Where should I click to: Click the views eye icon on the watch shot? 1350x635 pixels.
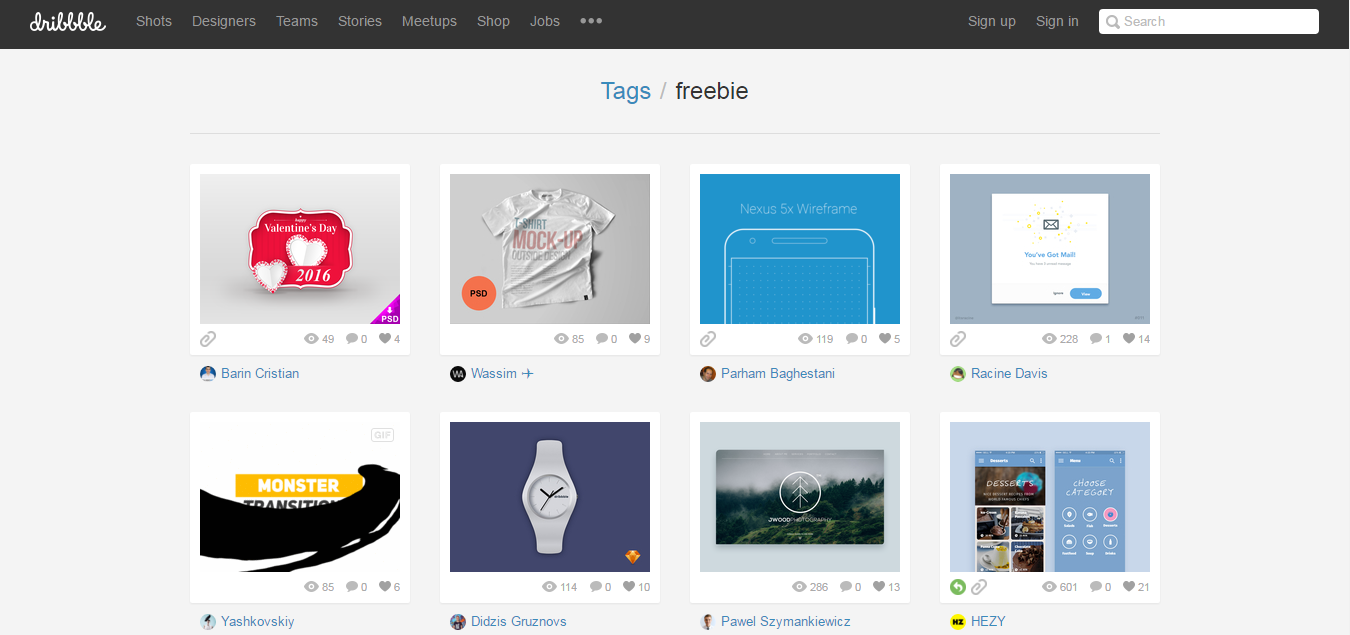pyautogui.click(x=549, y=586)
